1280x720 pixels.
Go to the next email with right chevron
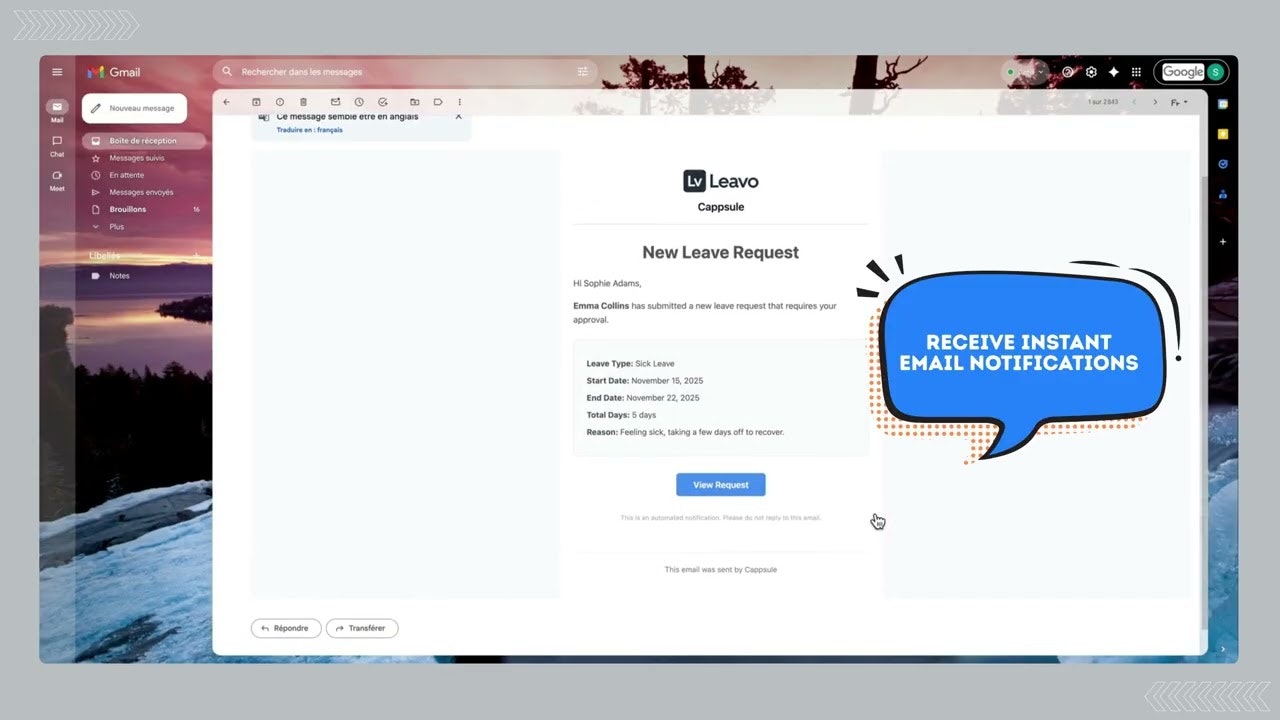[x=1155, y=102]
